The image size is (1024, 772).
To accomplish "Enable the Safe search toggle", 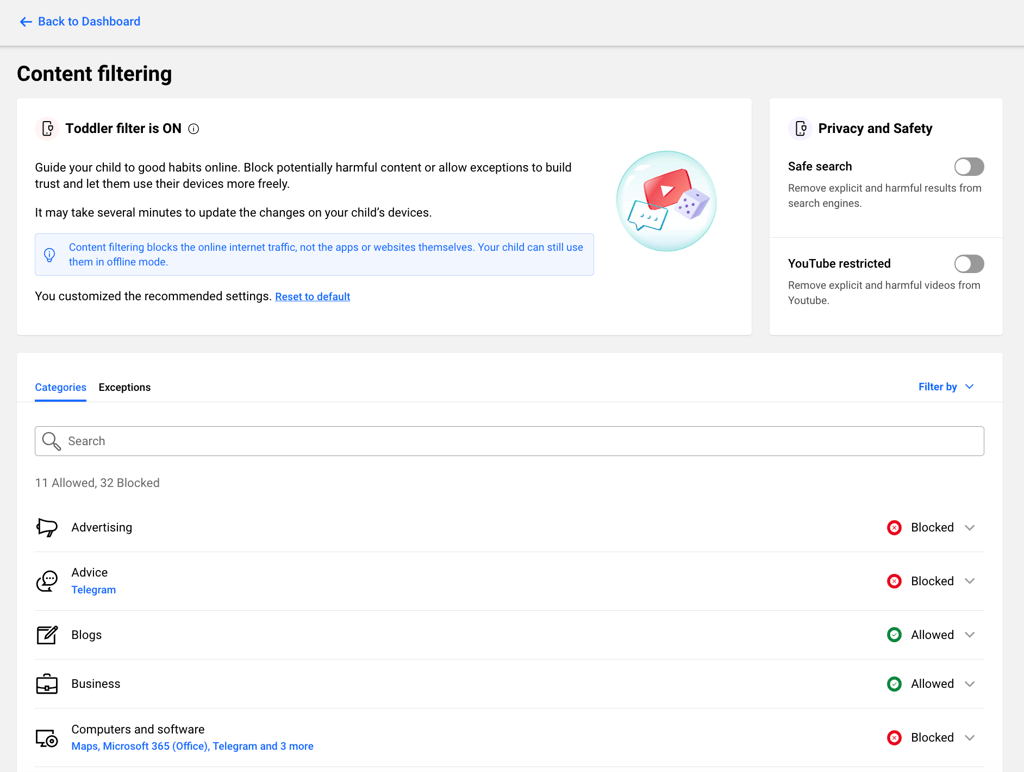I will pos(968,167).
